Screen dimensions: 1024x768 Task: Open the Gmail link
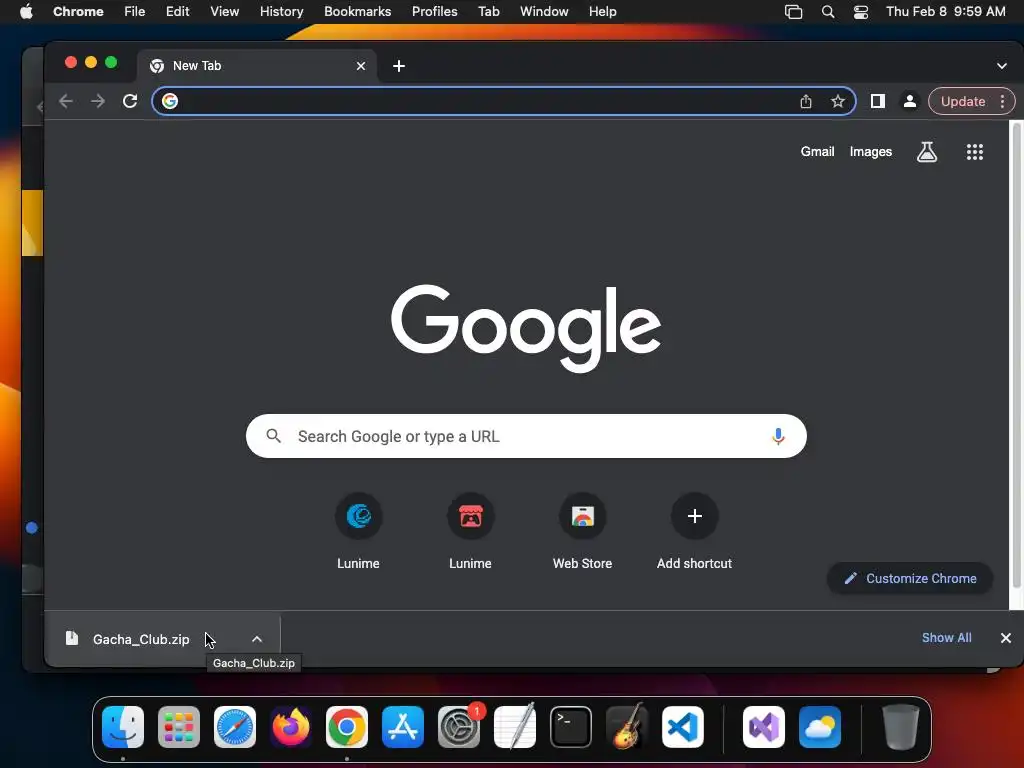point(818,152)
